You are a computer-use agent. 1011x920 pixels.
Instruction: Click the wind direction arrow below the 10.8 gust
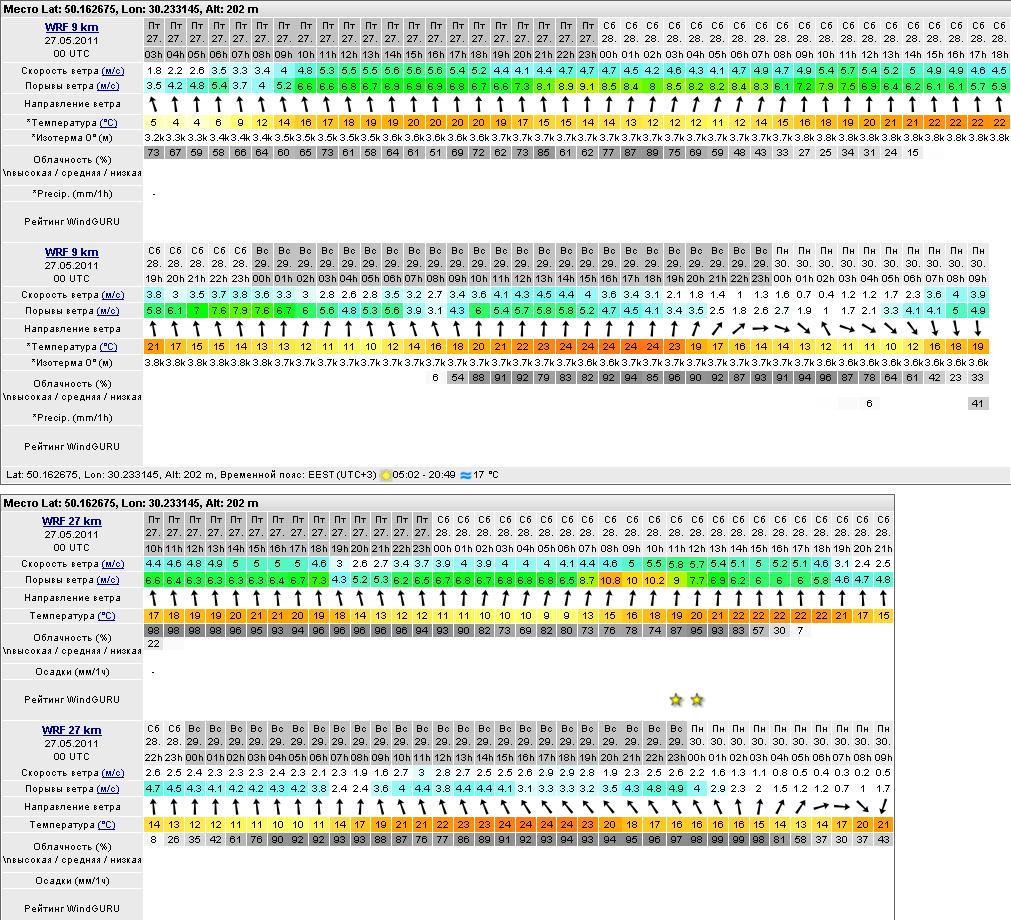tap(610, 598)
